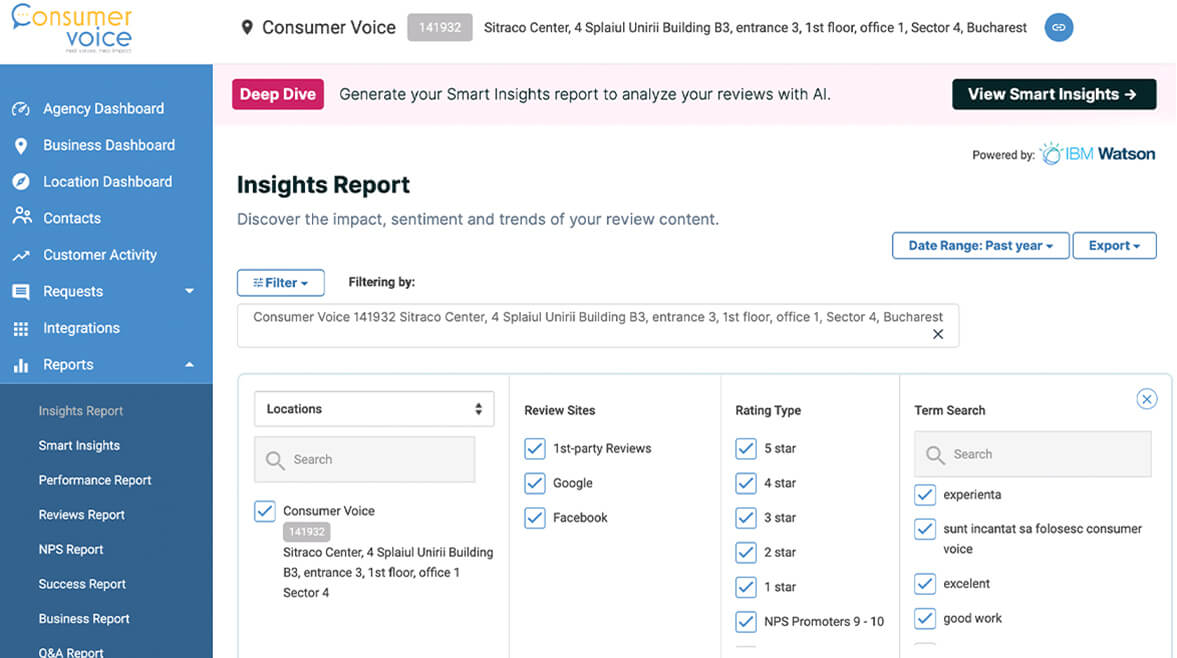
Task: Click the IBM Watson logo
Action: [x=1097, y=154]
